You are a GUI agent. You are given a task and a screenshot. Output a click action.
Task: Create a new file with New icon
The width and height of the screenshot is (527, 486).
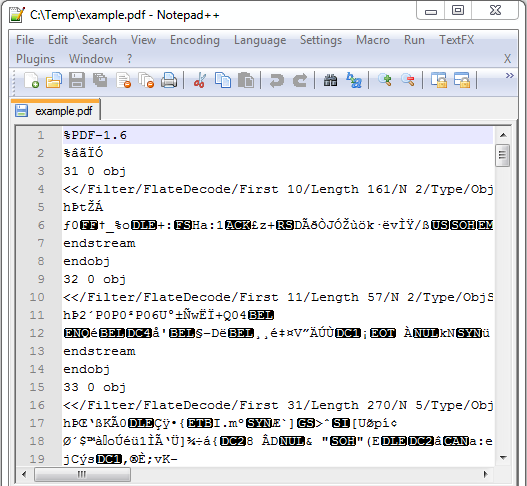point(32,80)
